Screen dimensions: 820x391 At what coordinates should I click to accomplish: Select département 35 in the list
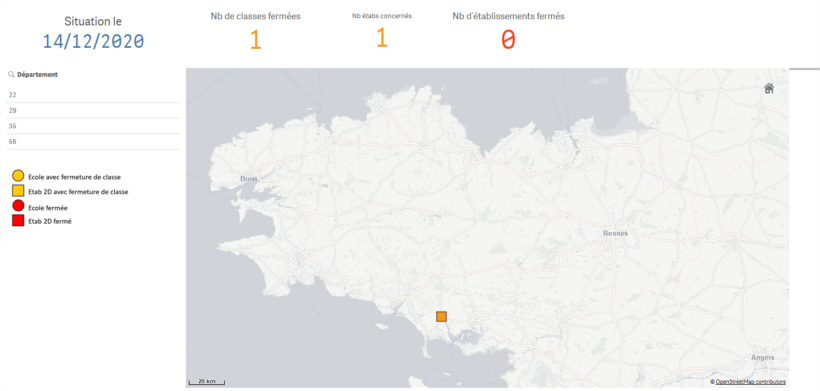[x=93, y=126]
